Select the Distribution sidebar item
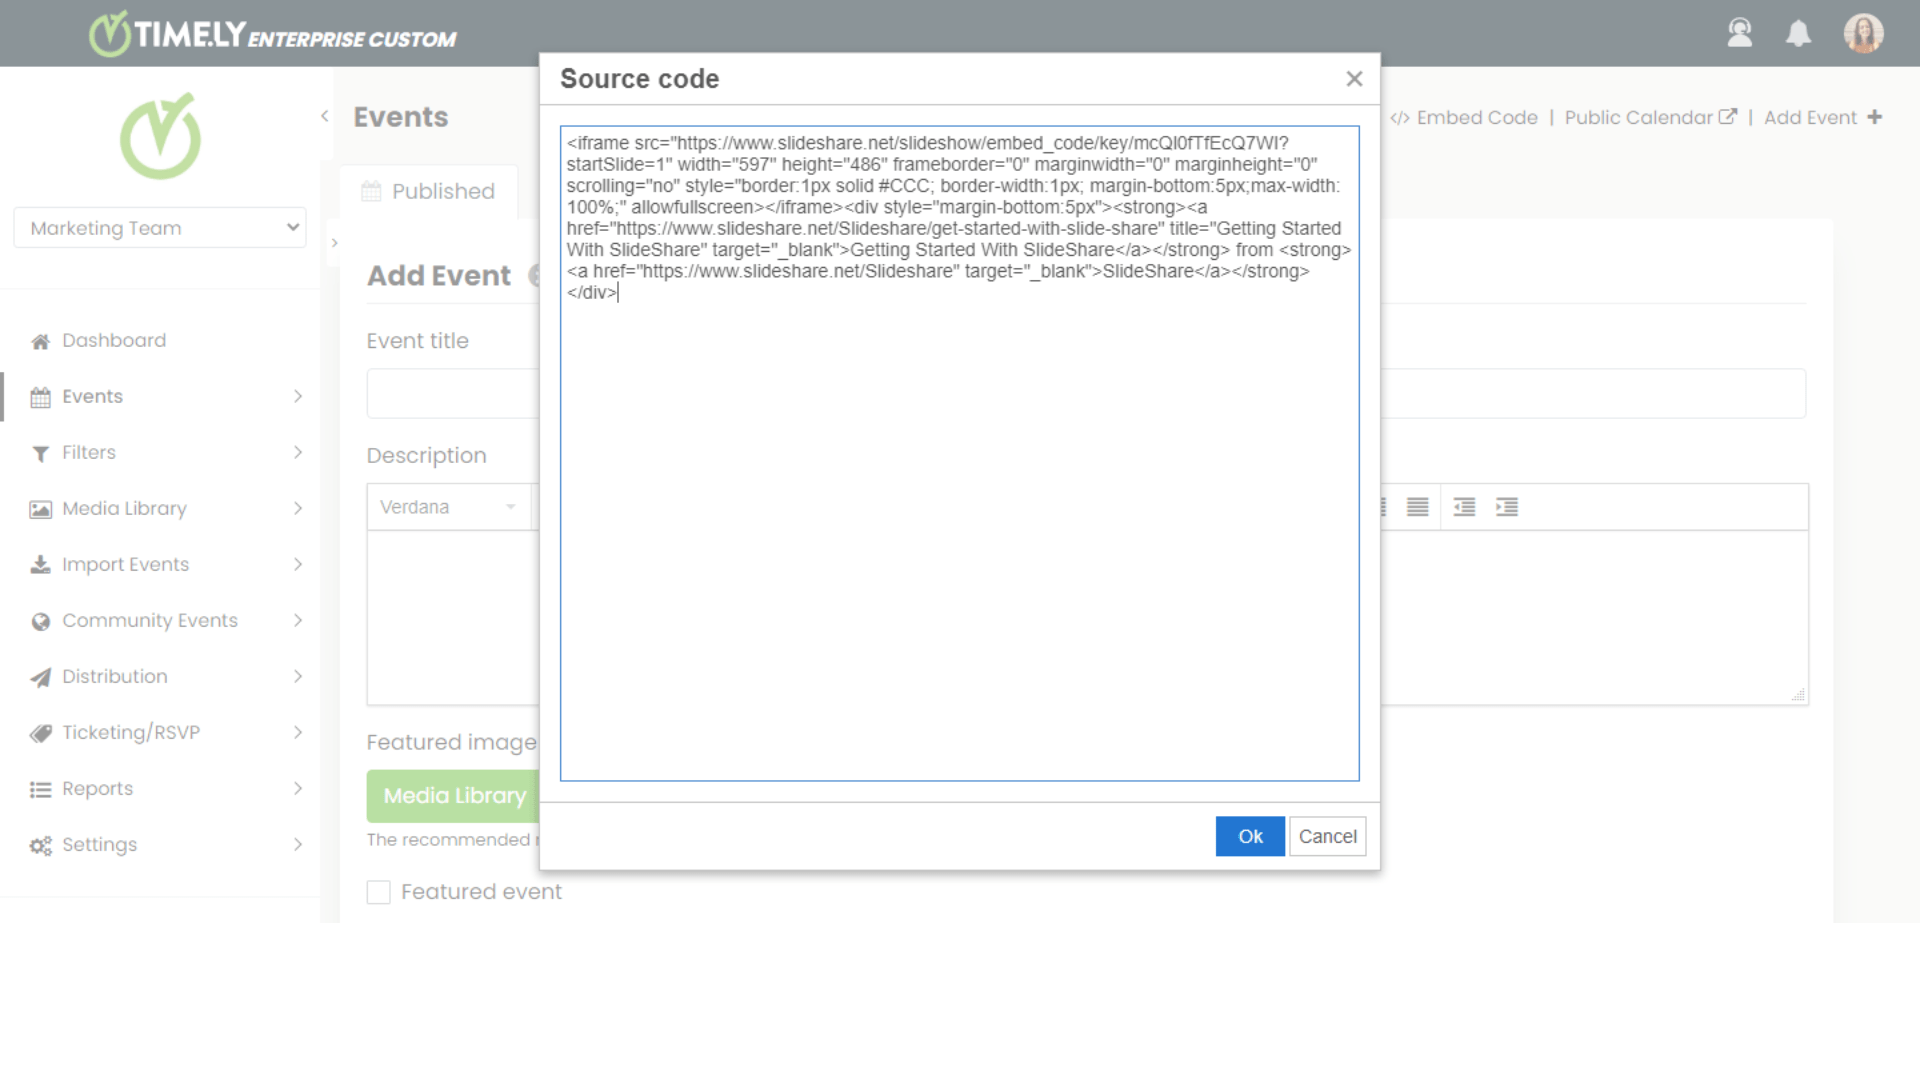Image resolution: width=1920 pixels, height=1080 pixels. pos(115,676)
